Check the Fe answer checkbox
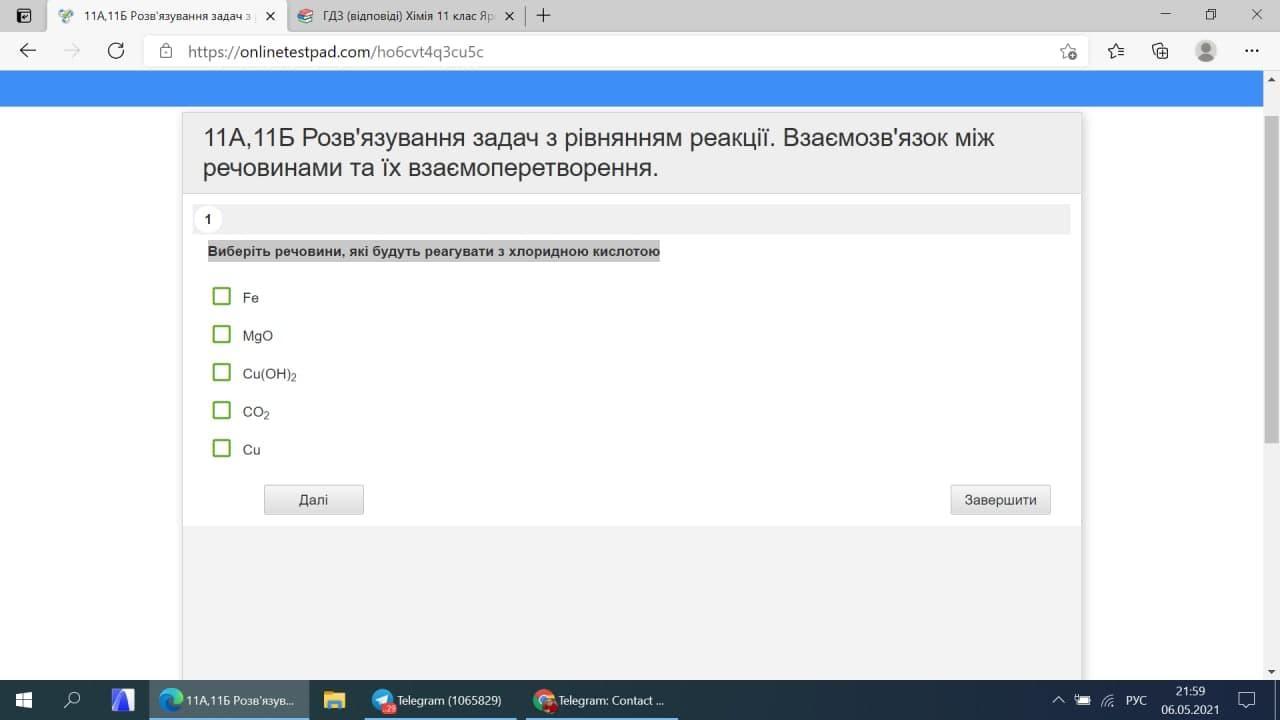Viewport: 1280px width, 720px height. tap(222, 297)
